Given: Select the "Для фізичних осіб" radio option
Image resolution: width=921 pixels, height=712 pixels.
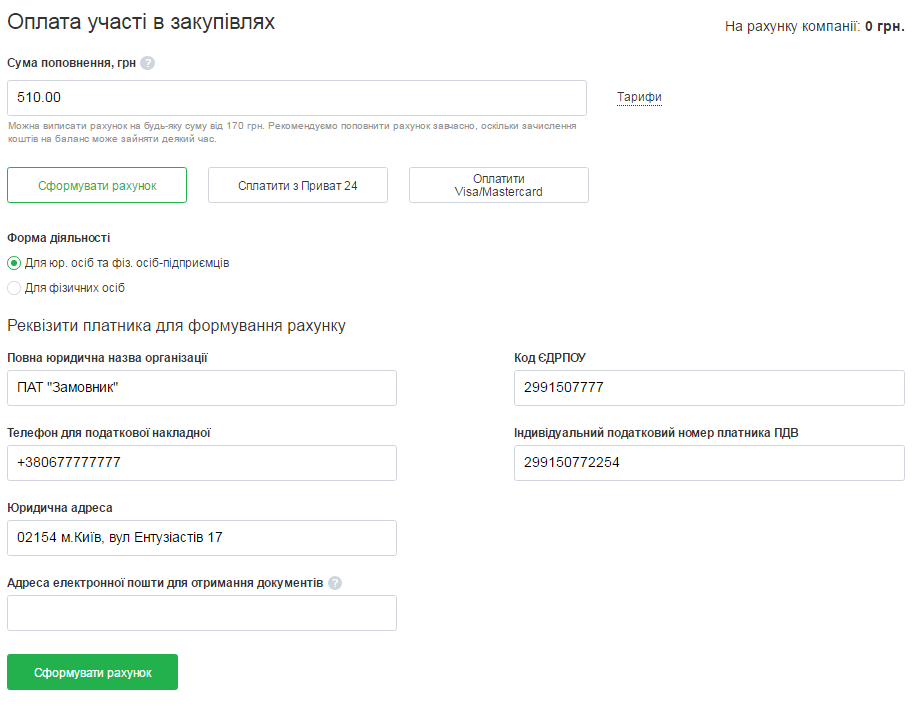Looking at the screenshot, I should point(14,288).
